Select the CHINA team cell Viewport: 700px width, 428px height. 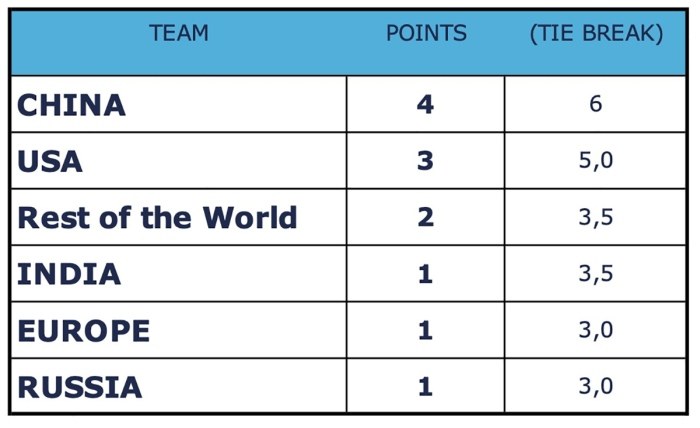coord(72,104)
